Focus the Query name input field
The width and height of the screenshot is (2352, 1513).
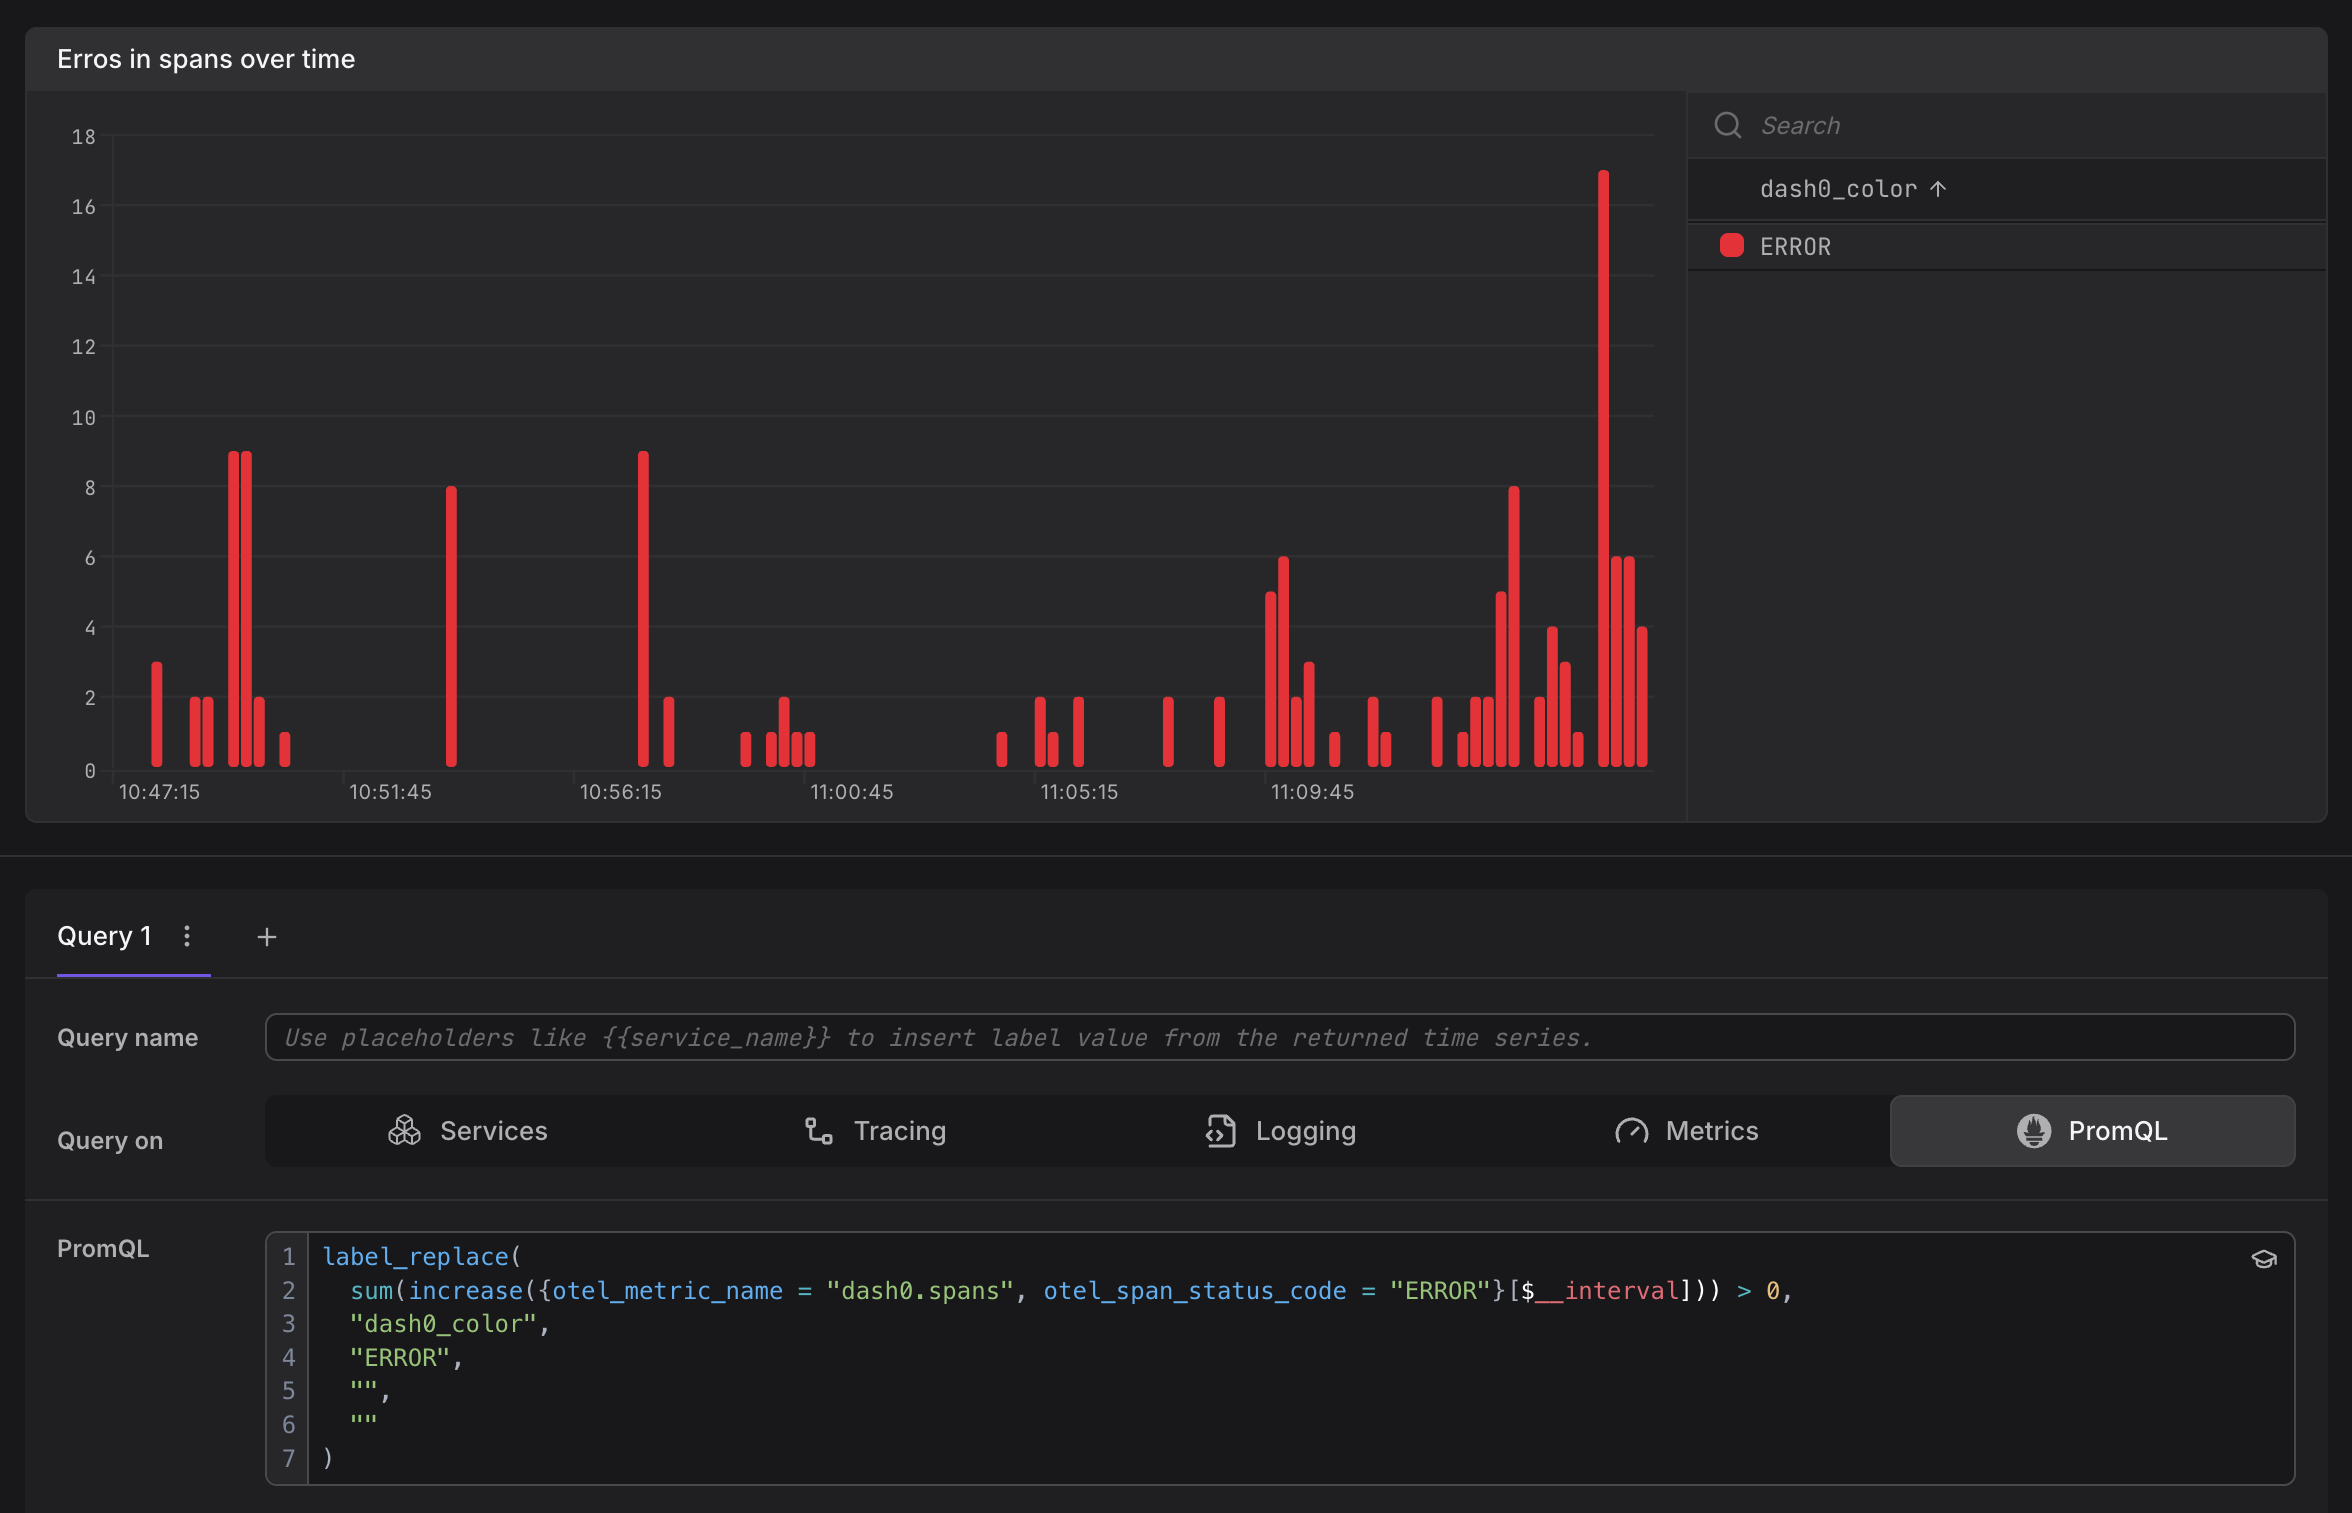(1278, 1037)
